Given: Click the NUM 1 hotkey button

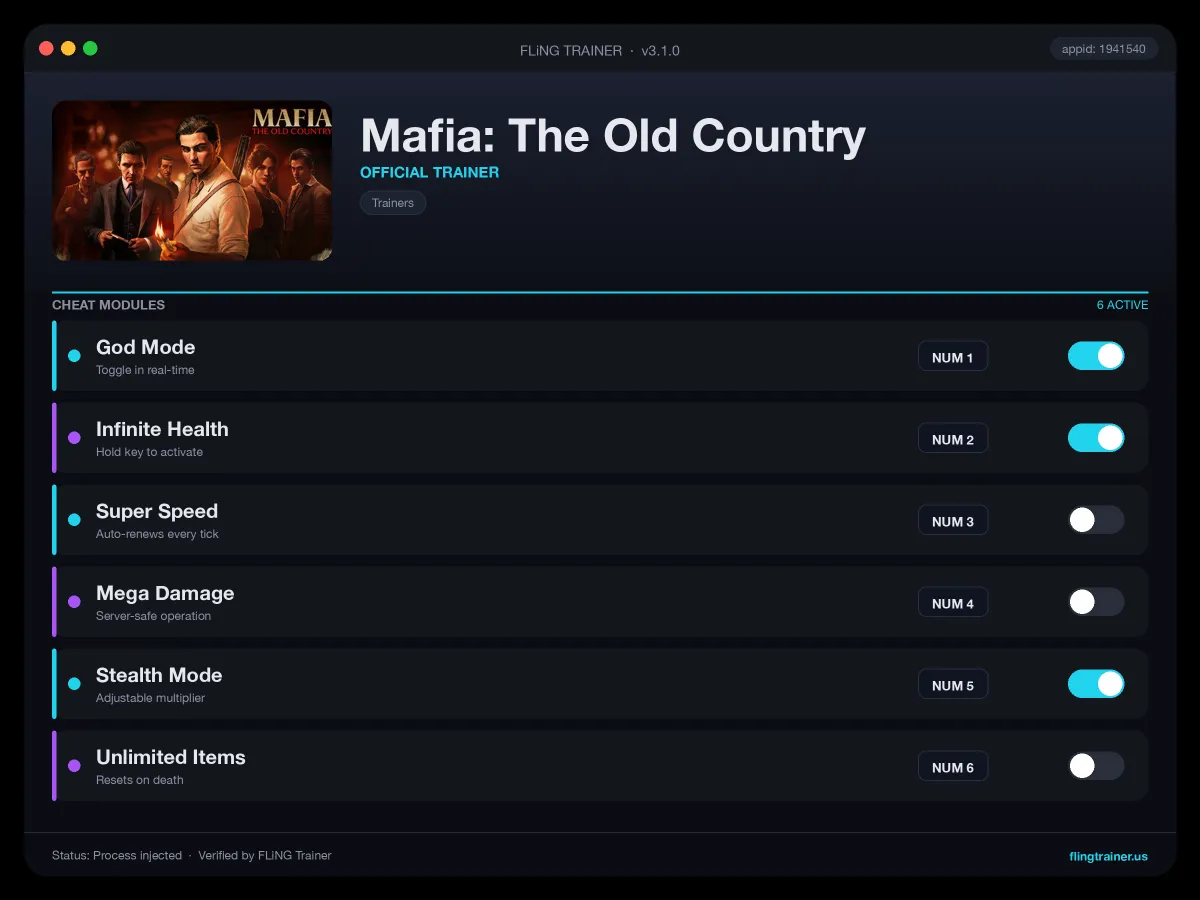Looking at the screenshot, I should [953, 357].
